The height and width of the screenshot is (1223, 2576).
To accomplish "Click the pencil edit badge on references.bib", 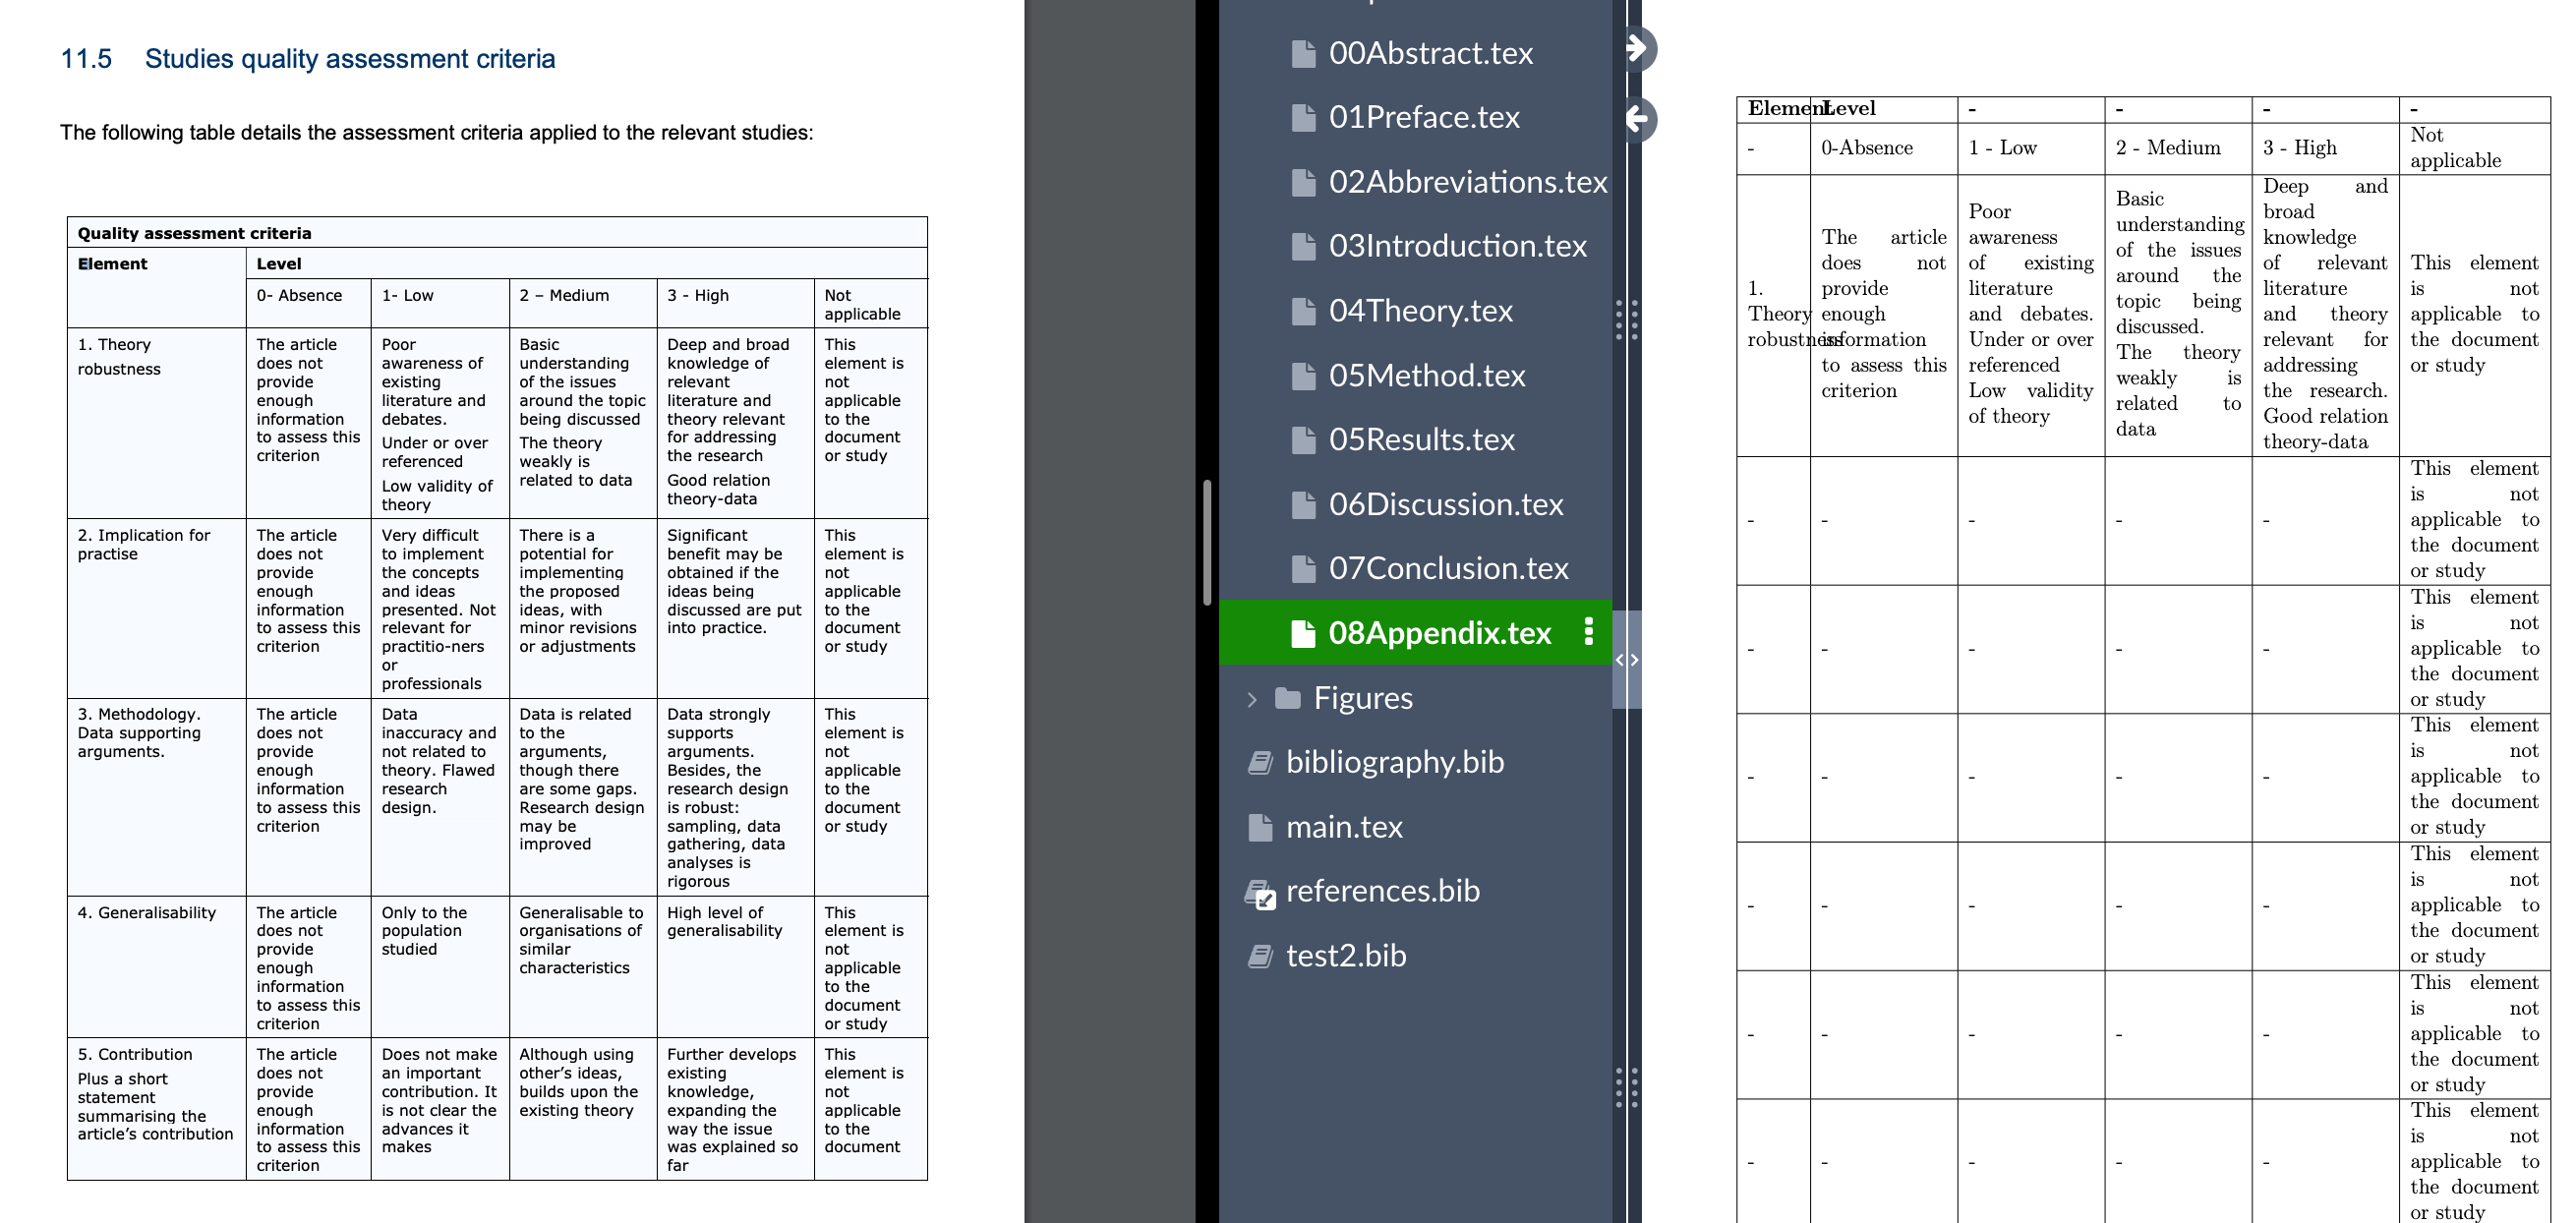I will [1267, 900].
